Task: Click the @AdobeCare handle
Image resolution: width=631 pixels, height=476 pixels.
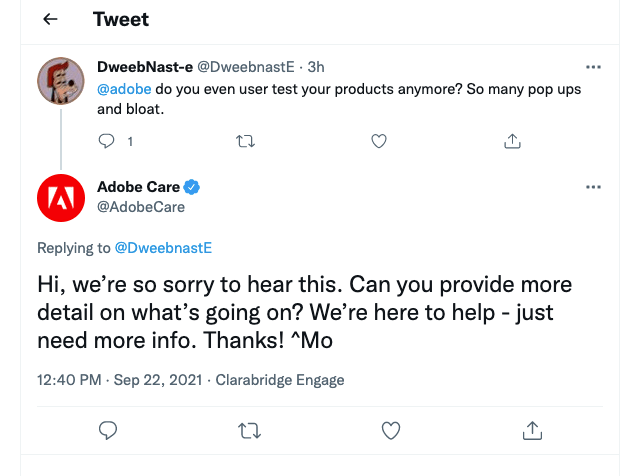Action: click(x=141, y=207)
